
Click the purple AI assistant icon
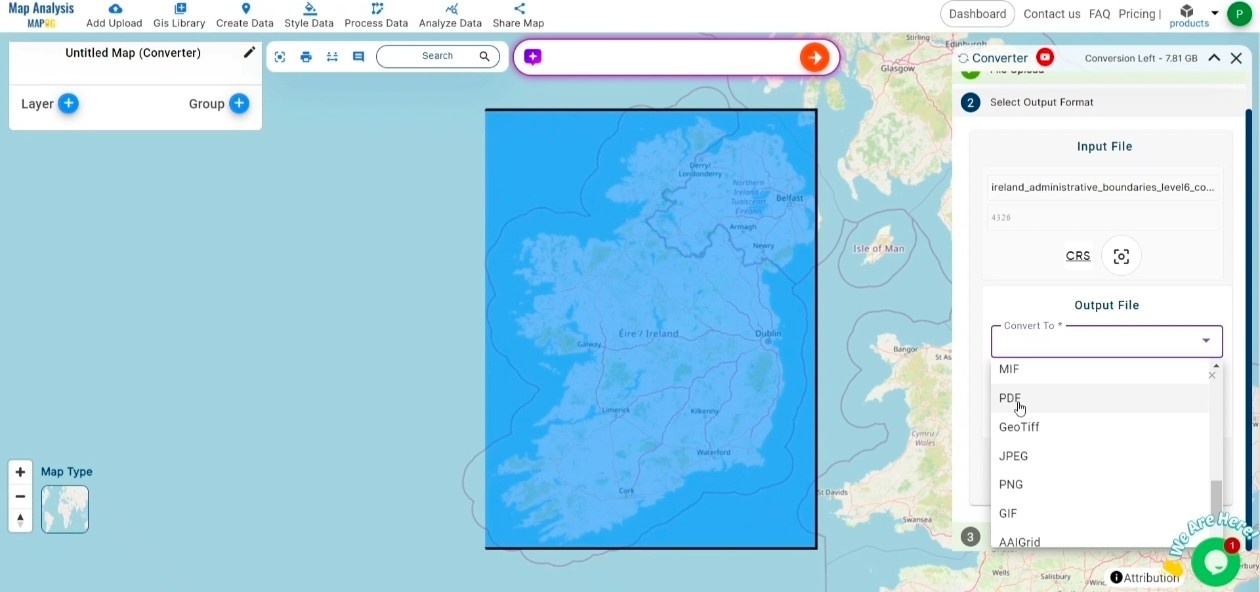(x=533, y=57)
